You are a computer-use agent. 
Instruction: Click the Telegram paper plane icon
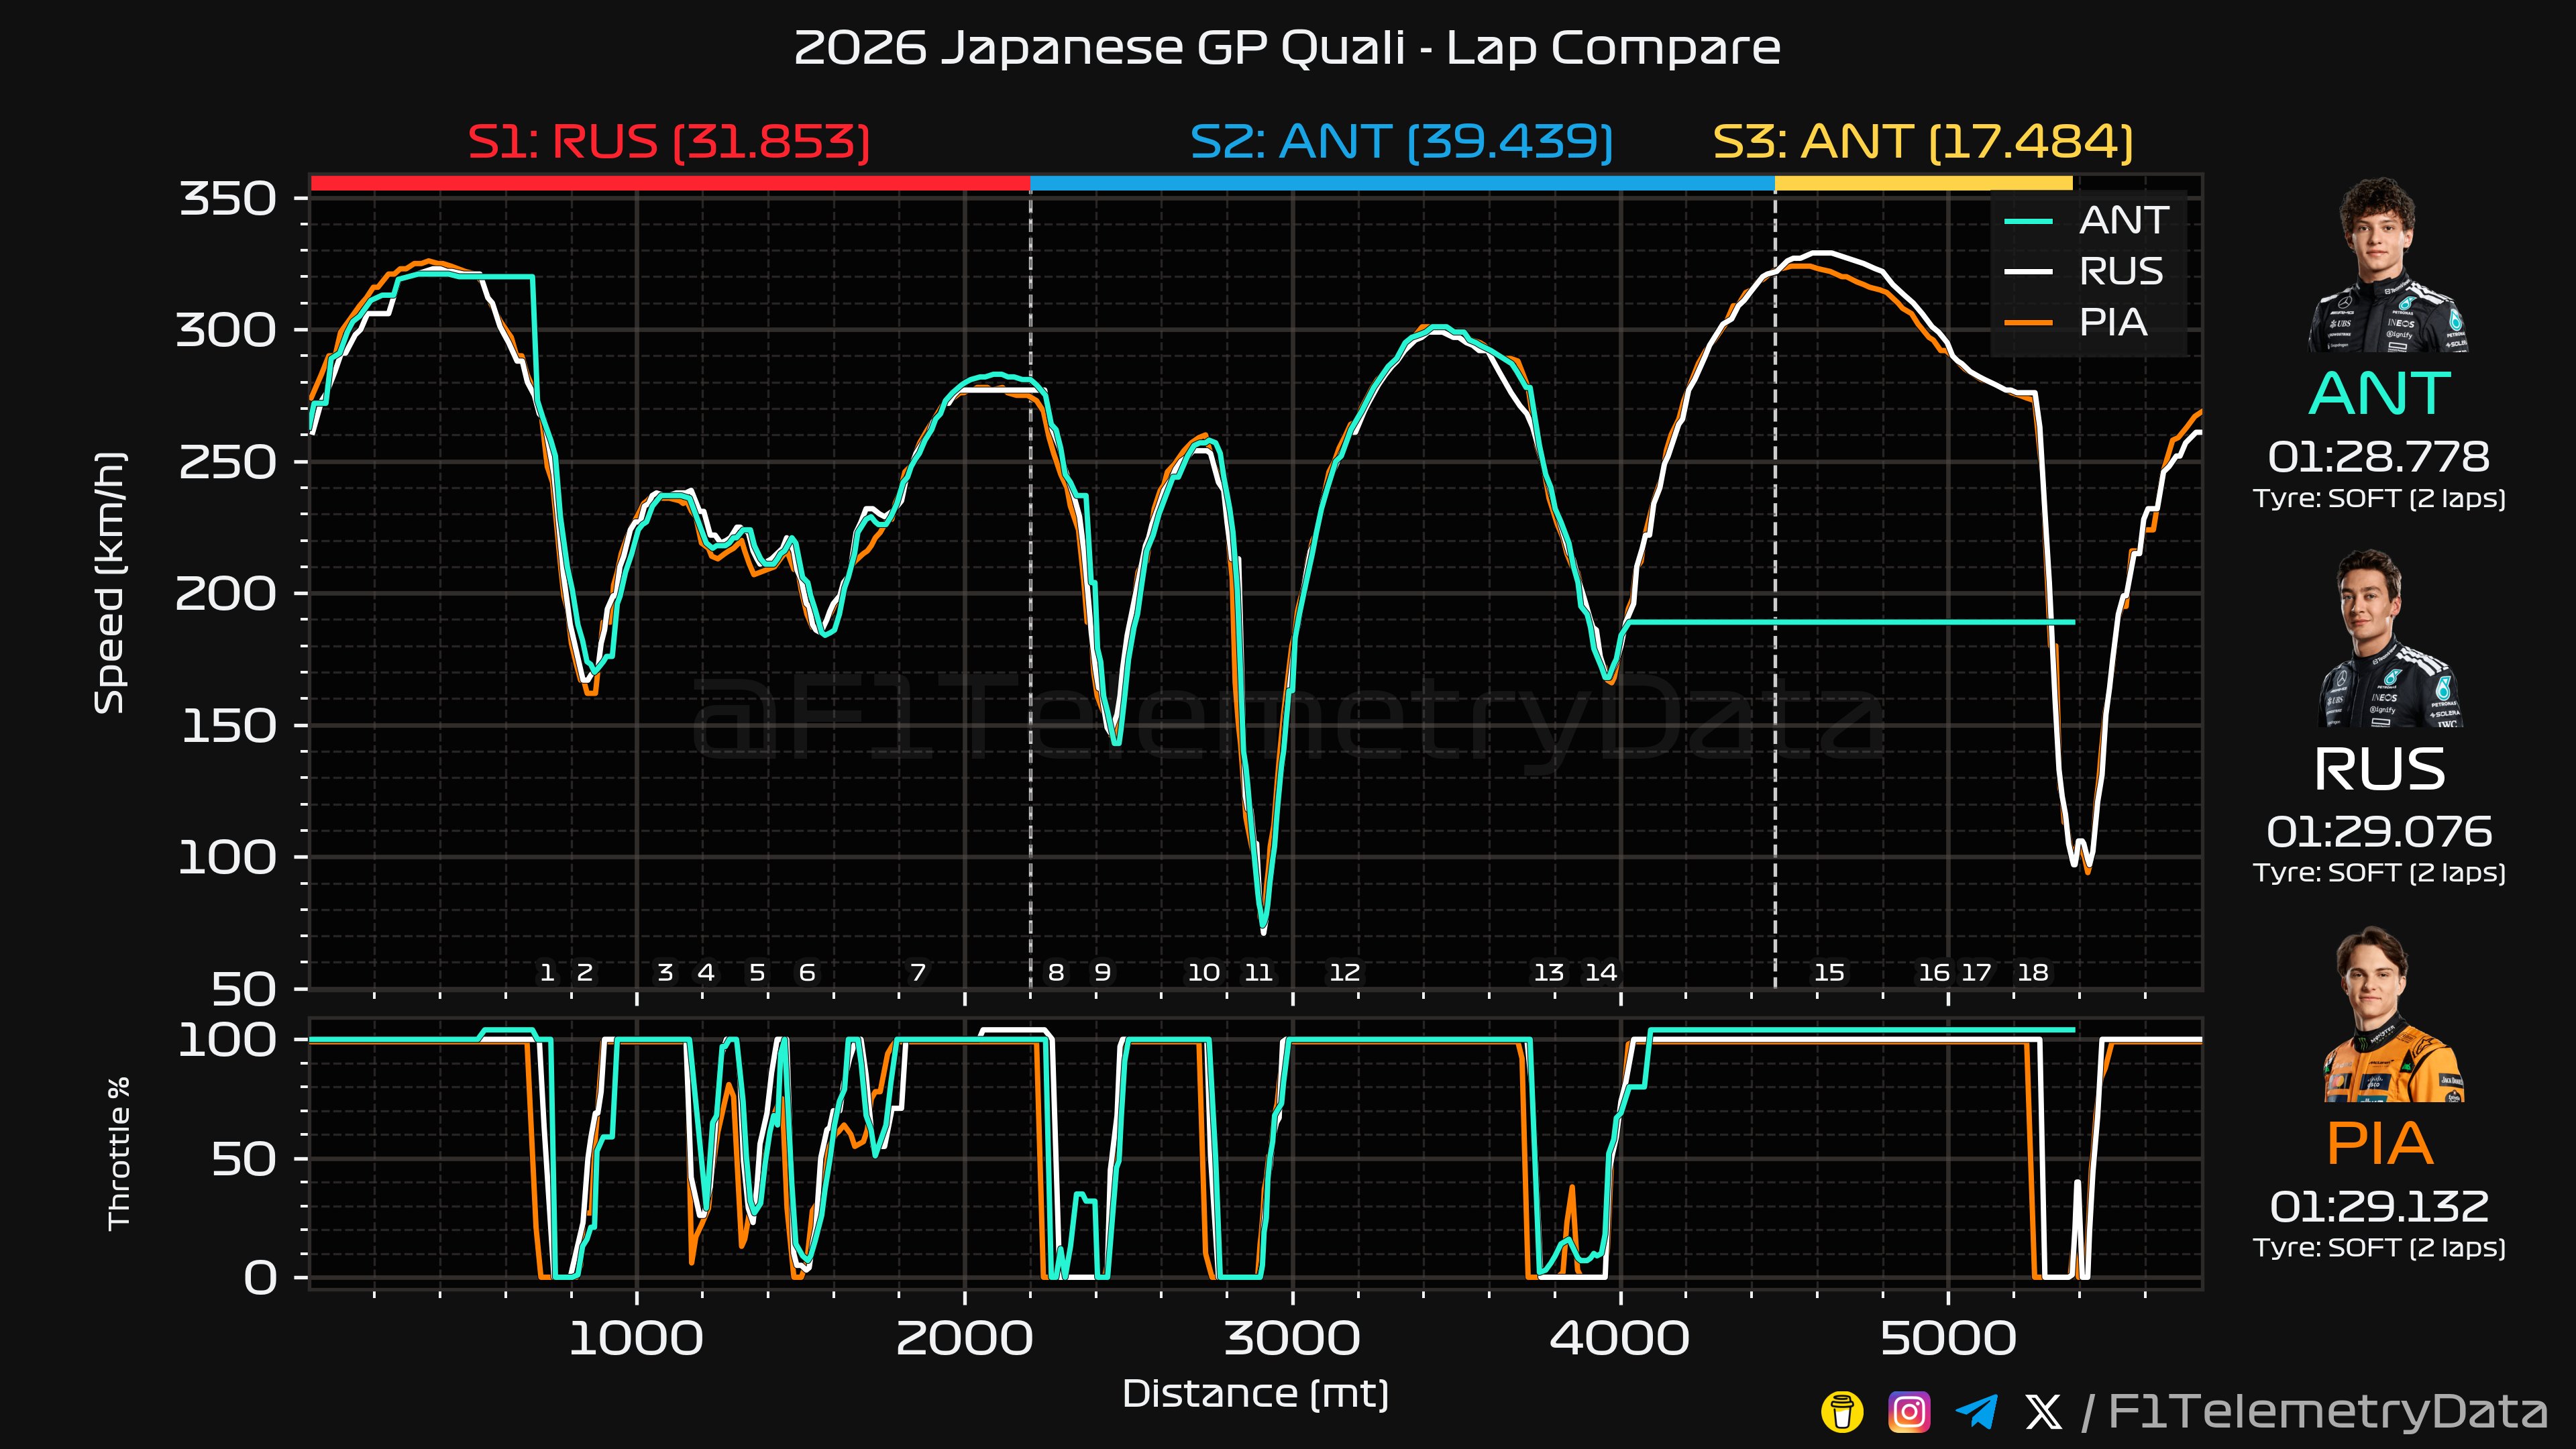point(1976,1412)
